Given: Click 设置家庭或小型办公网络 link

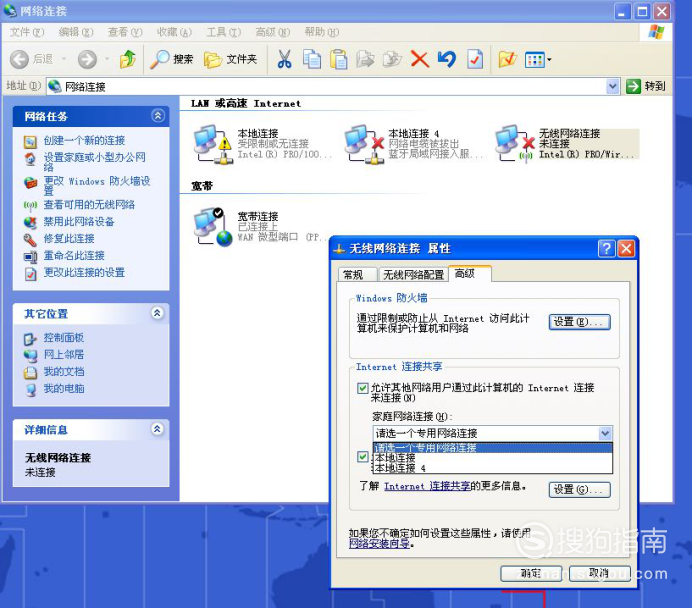Looking at the screenshot, I should (x=94, y=162).
